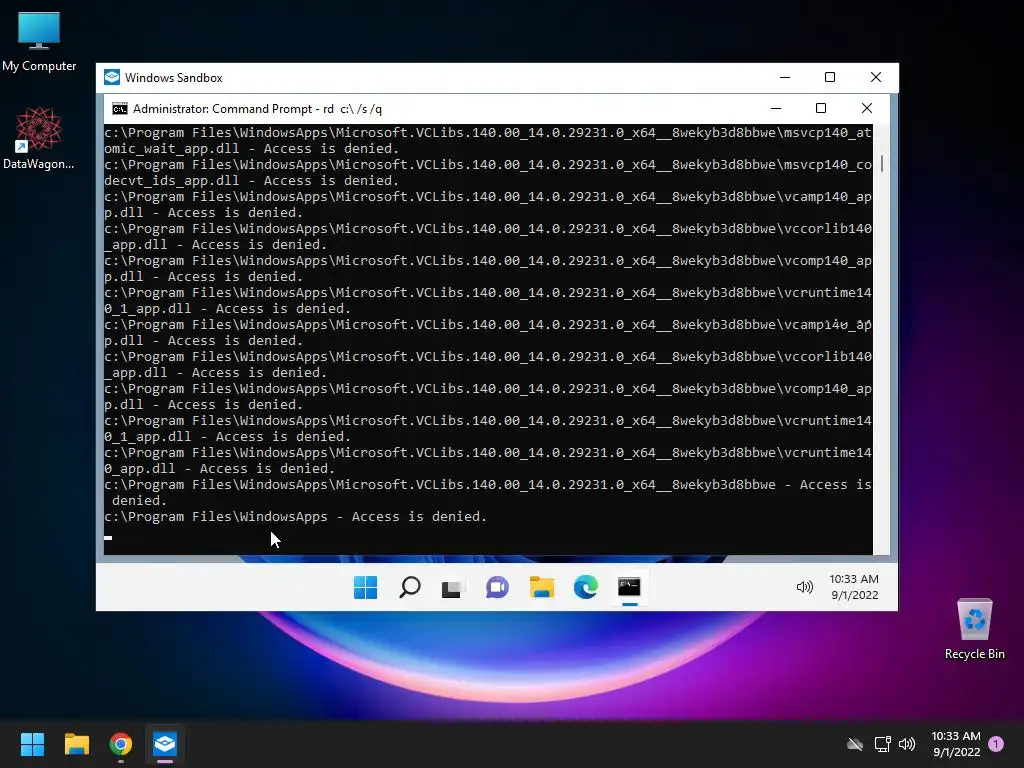
Task: Open the host Windows Start button
Action: tap(32, 744)
